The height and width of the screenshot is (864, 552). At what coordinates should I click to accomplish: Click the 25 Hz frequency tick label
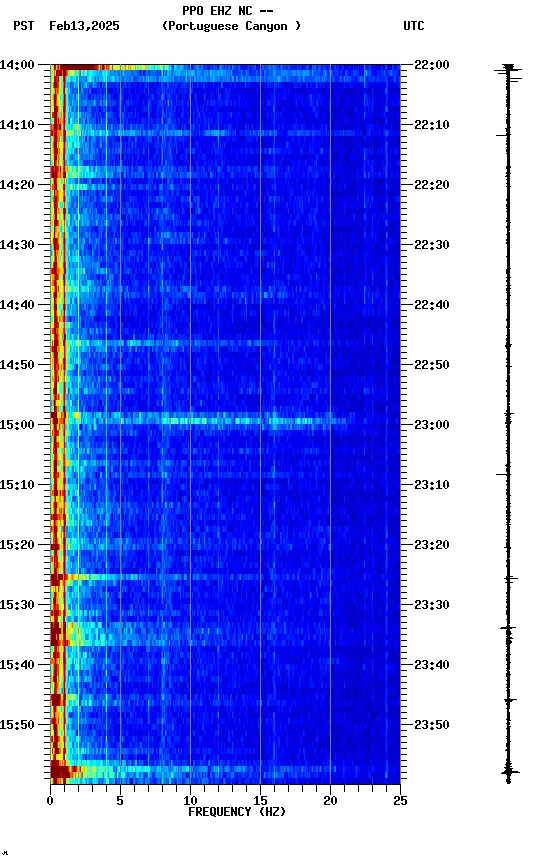(401, 801)
